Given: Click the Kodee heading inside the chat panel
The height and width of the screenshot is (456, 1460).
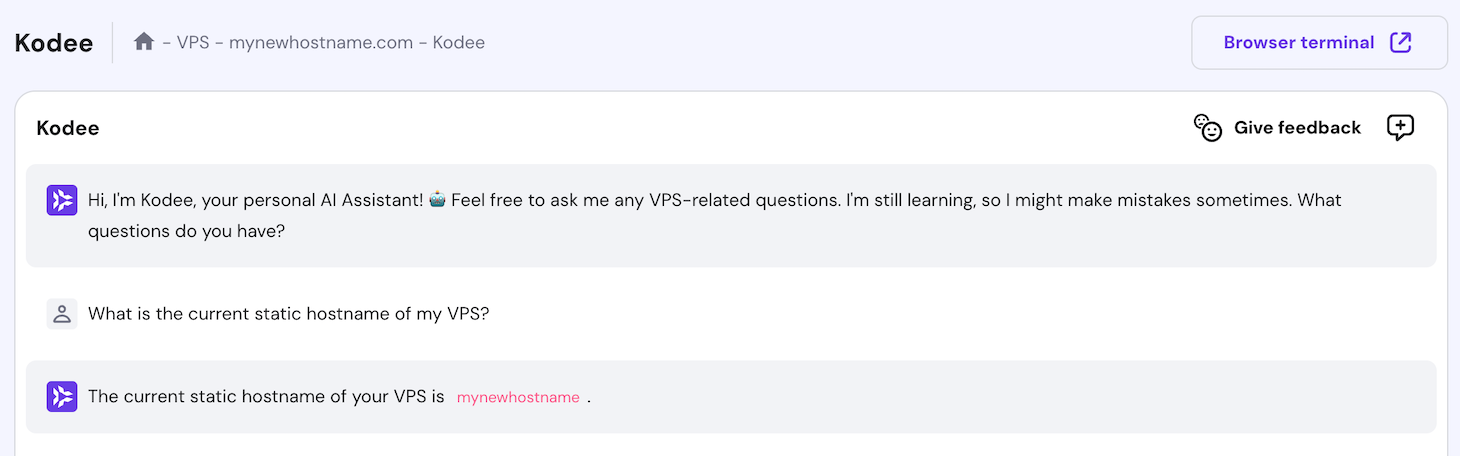Looking at the screenshot, I should (x=68, y=128).
